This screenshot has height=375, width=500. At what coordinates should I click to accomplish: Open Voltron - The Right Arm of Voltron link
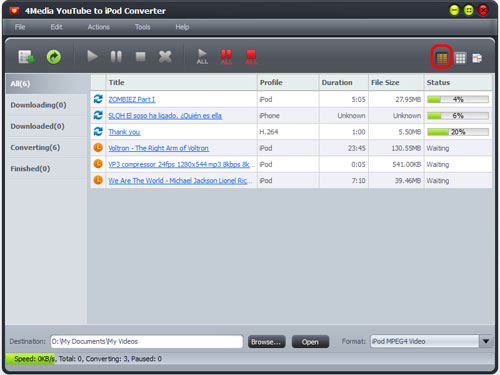(x=158, y=148)
